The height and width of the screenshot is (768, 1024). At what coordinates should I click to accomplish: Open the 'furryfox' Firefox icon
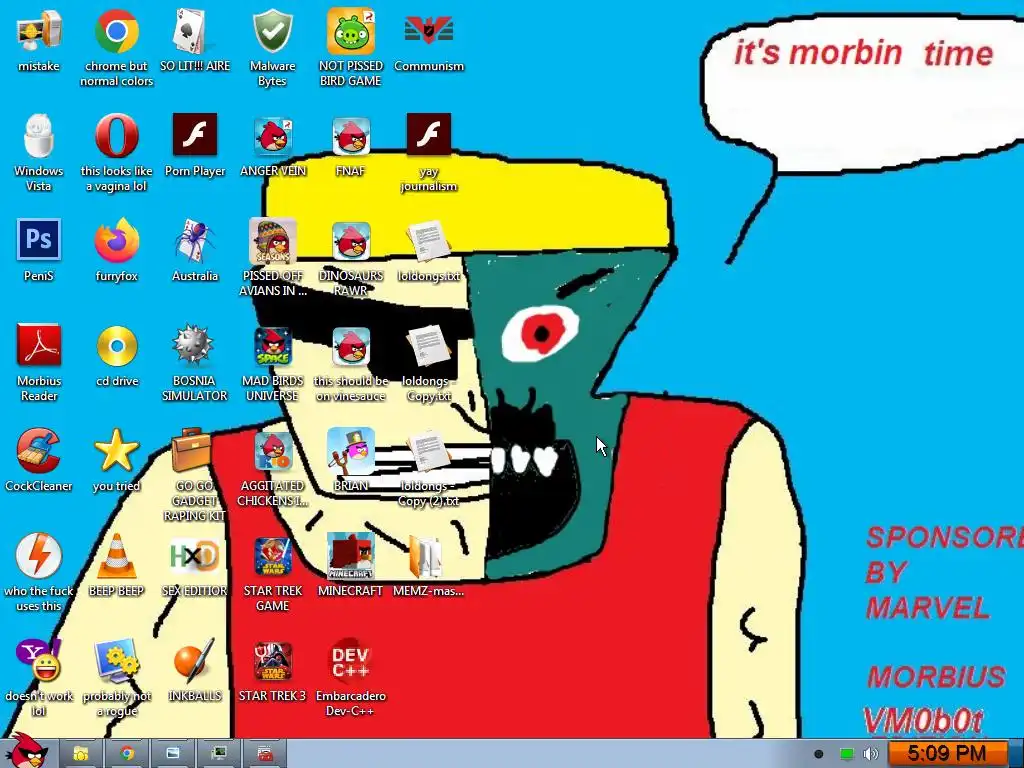[116, 241]
